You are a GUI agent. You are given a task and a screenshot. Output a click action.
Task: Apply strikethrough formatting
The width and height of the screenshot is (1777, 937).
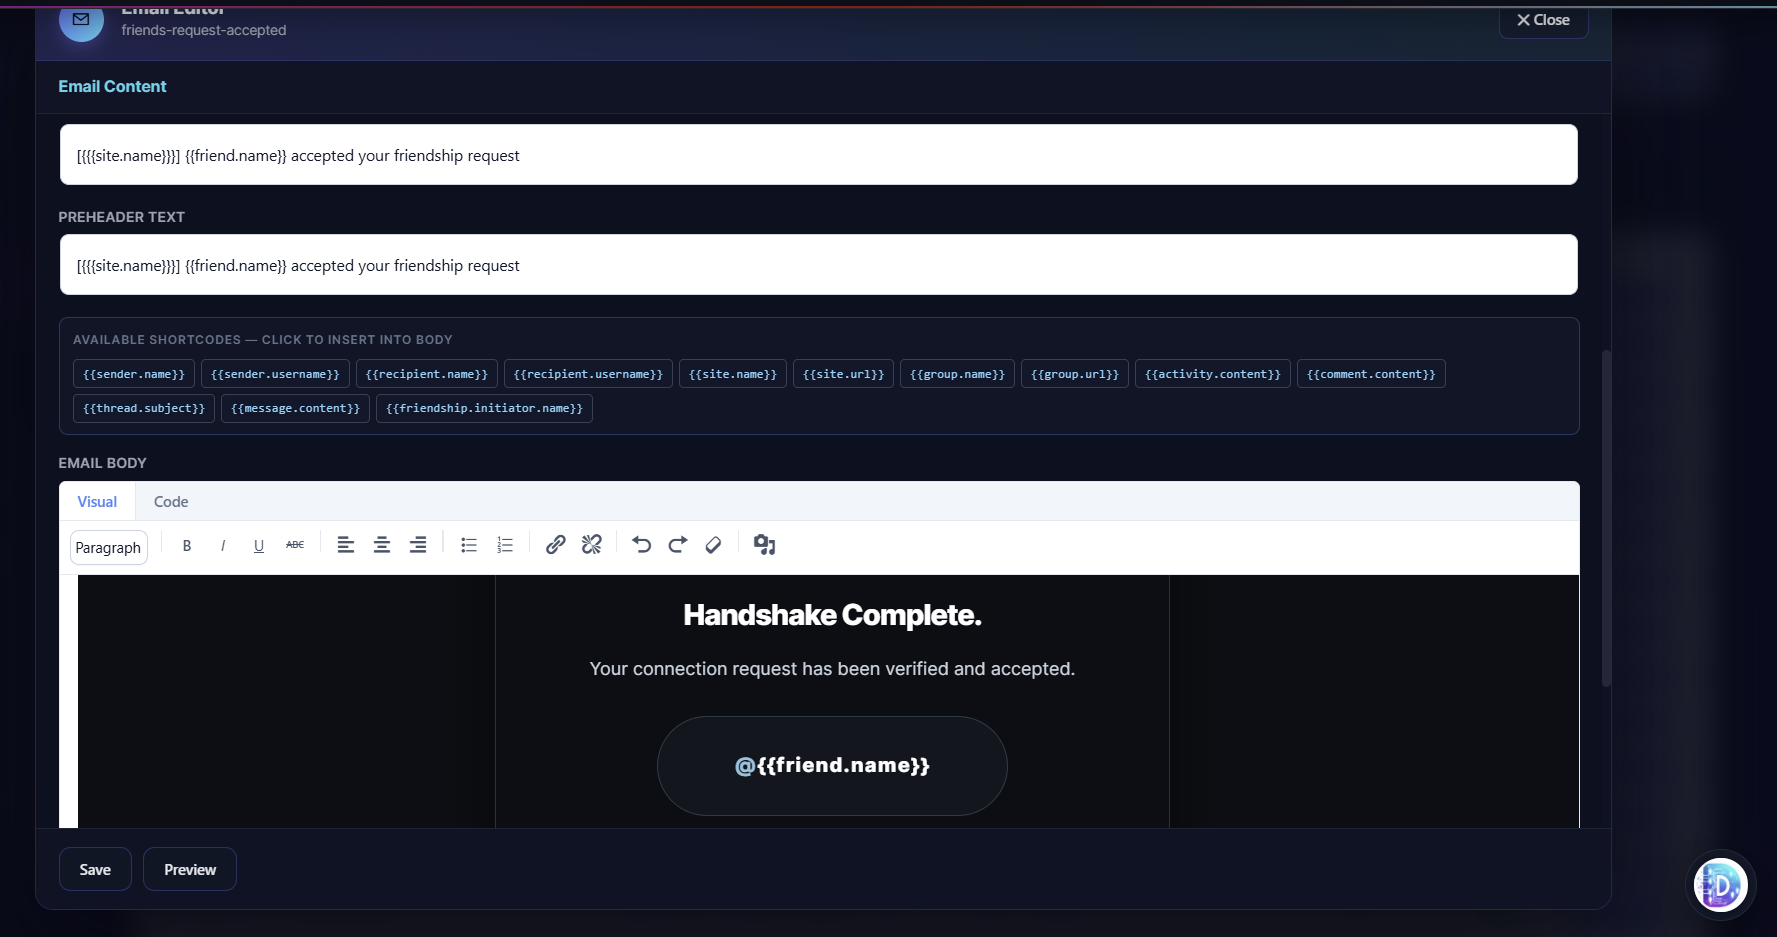click(x=295, y=545)
